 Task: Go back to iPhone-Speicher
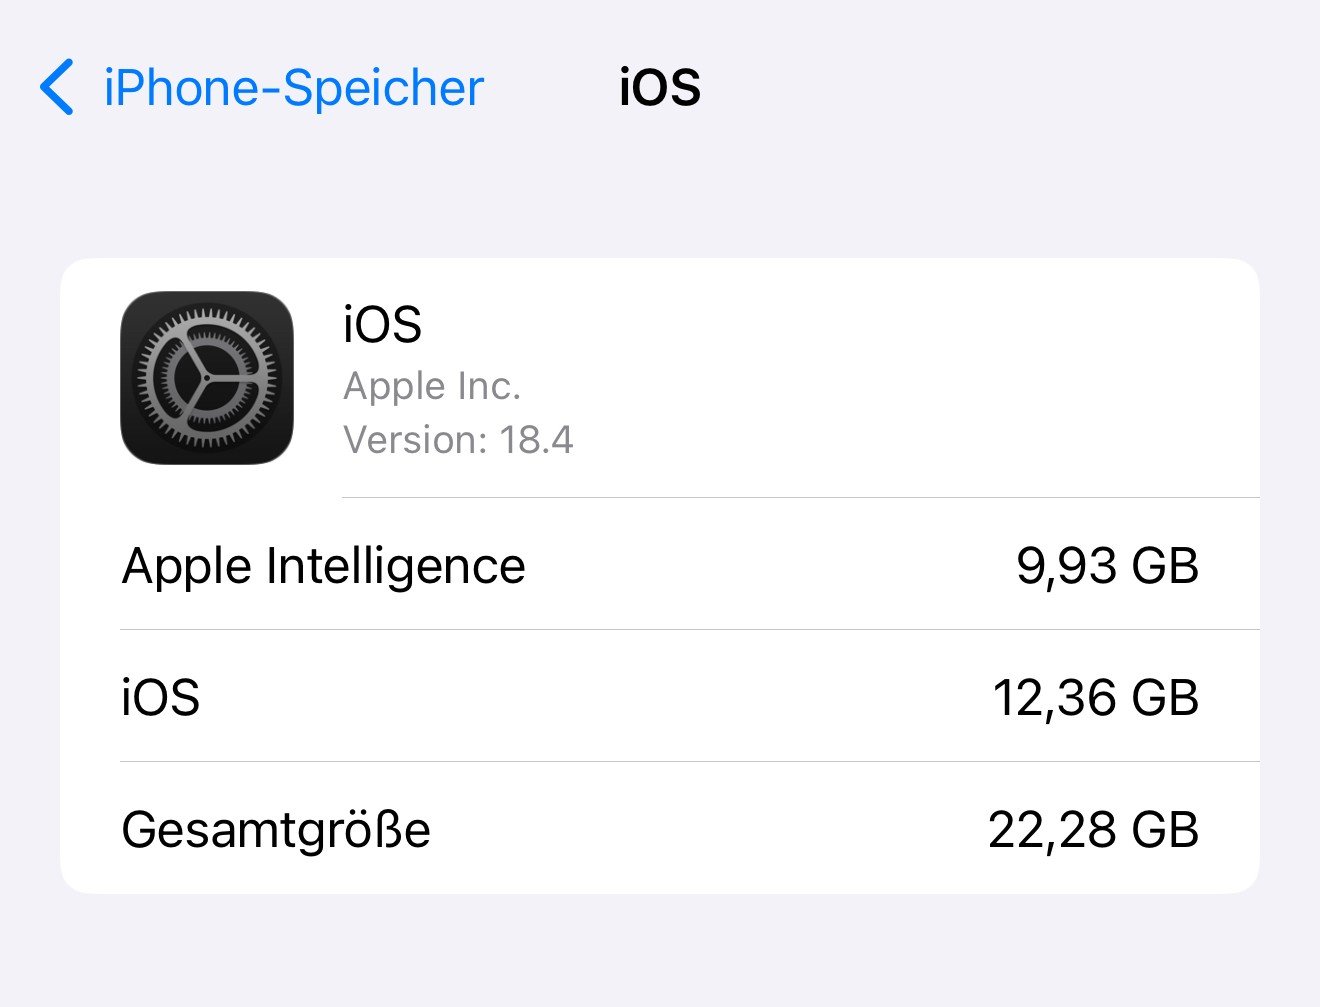[293, 88]
